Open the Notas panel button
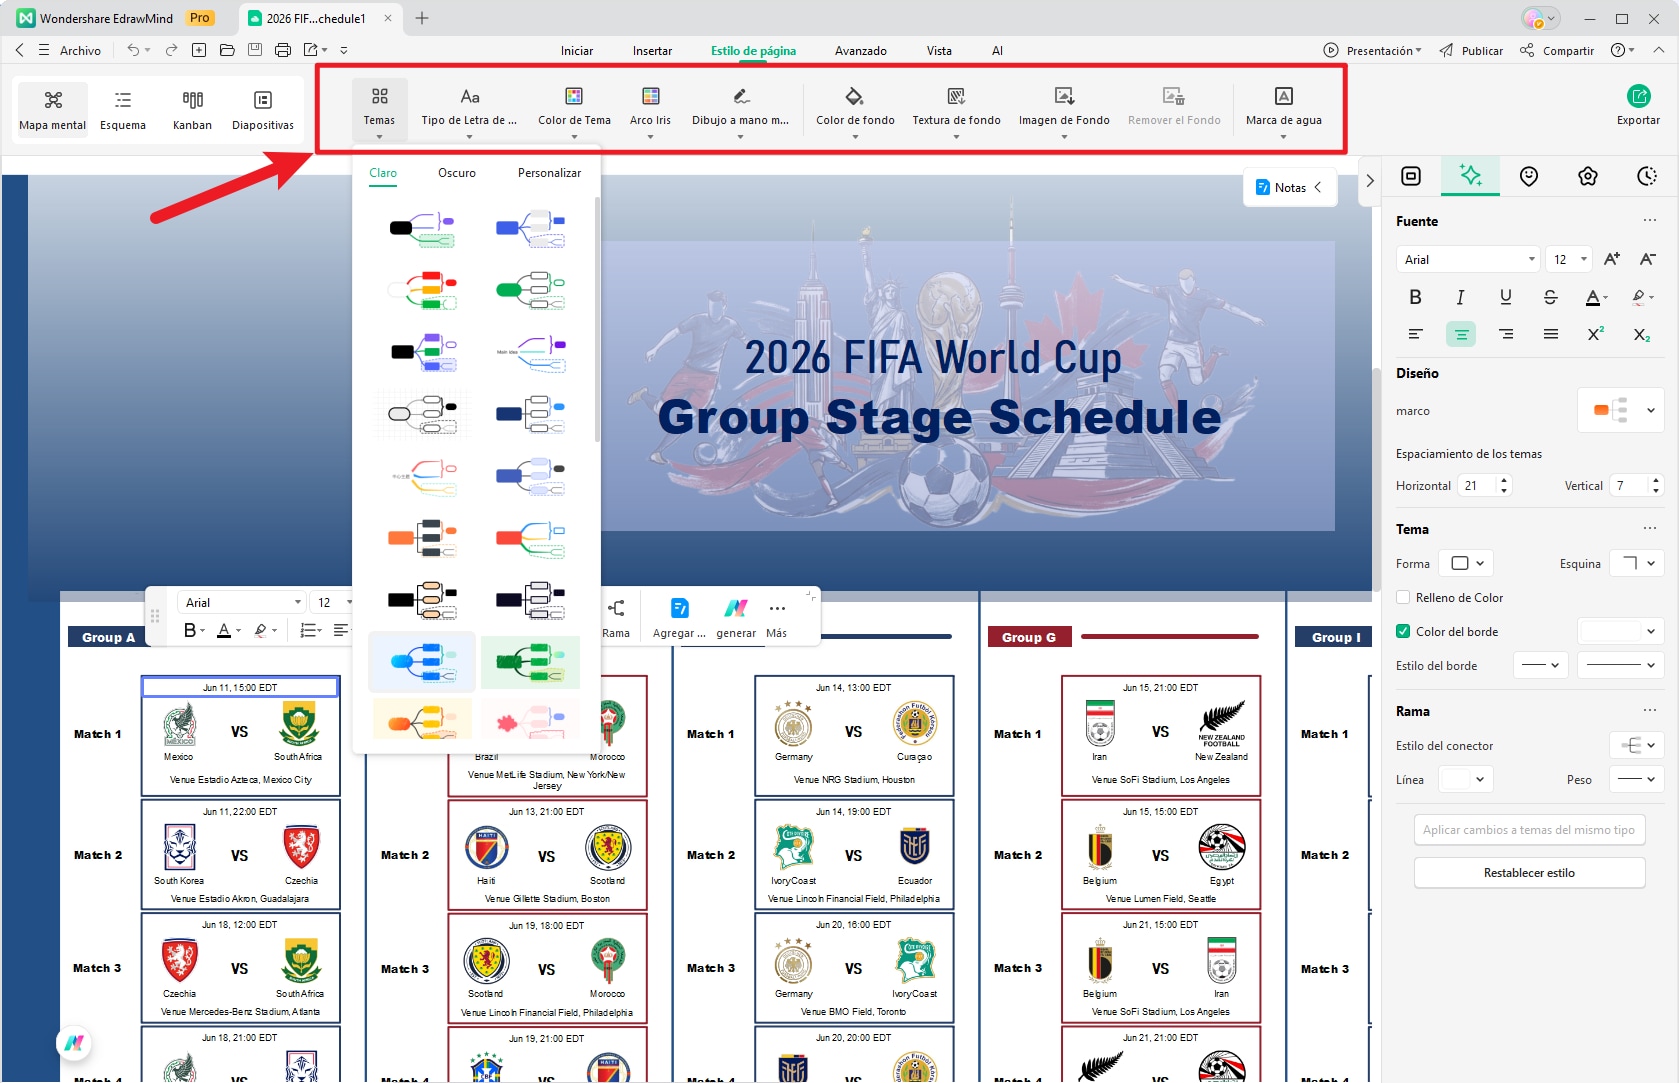 pyautogui.click(x=1289, y=187)
